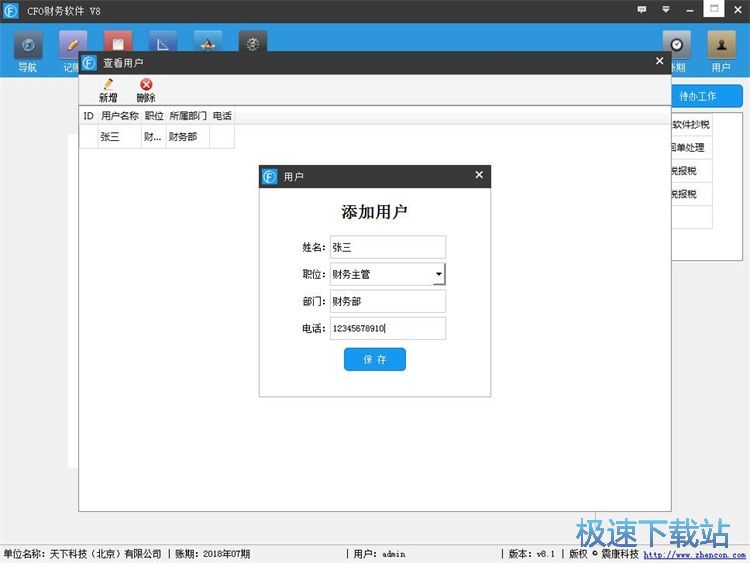Open the pyramid analysis icon in main toolbar
750x563 pixels.
point(208,42)
